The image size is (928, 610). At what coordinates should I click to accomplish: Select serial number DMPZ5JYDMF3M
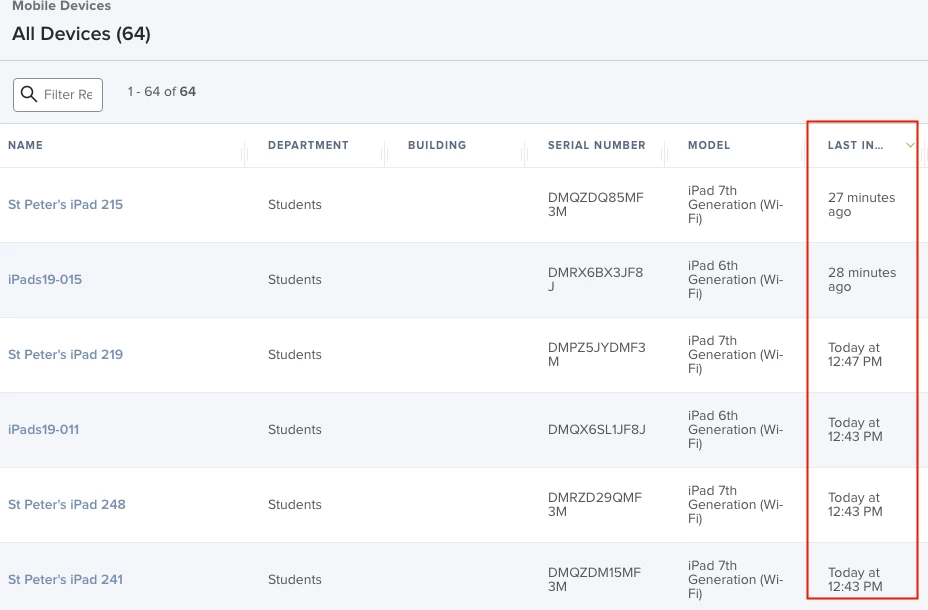pos(597,355)
